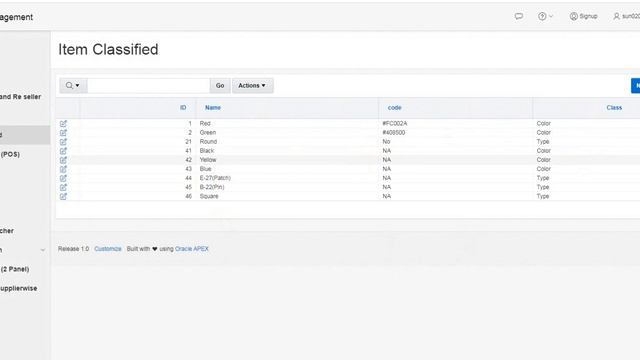Open the 'upplierwise' sidebar item
The image size is (640, 360).
pos(19,288)
